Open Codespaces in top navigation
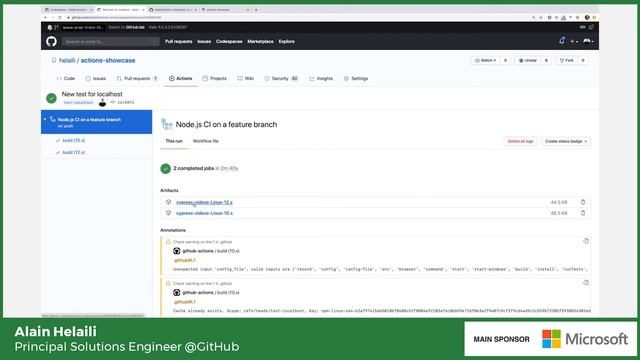Image resolution: width=640 pixels, height=360 pixels. pyautogui.click(x=229, y=41)
